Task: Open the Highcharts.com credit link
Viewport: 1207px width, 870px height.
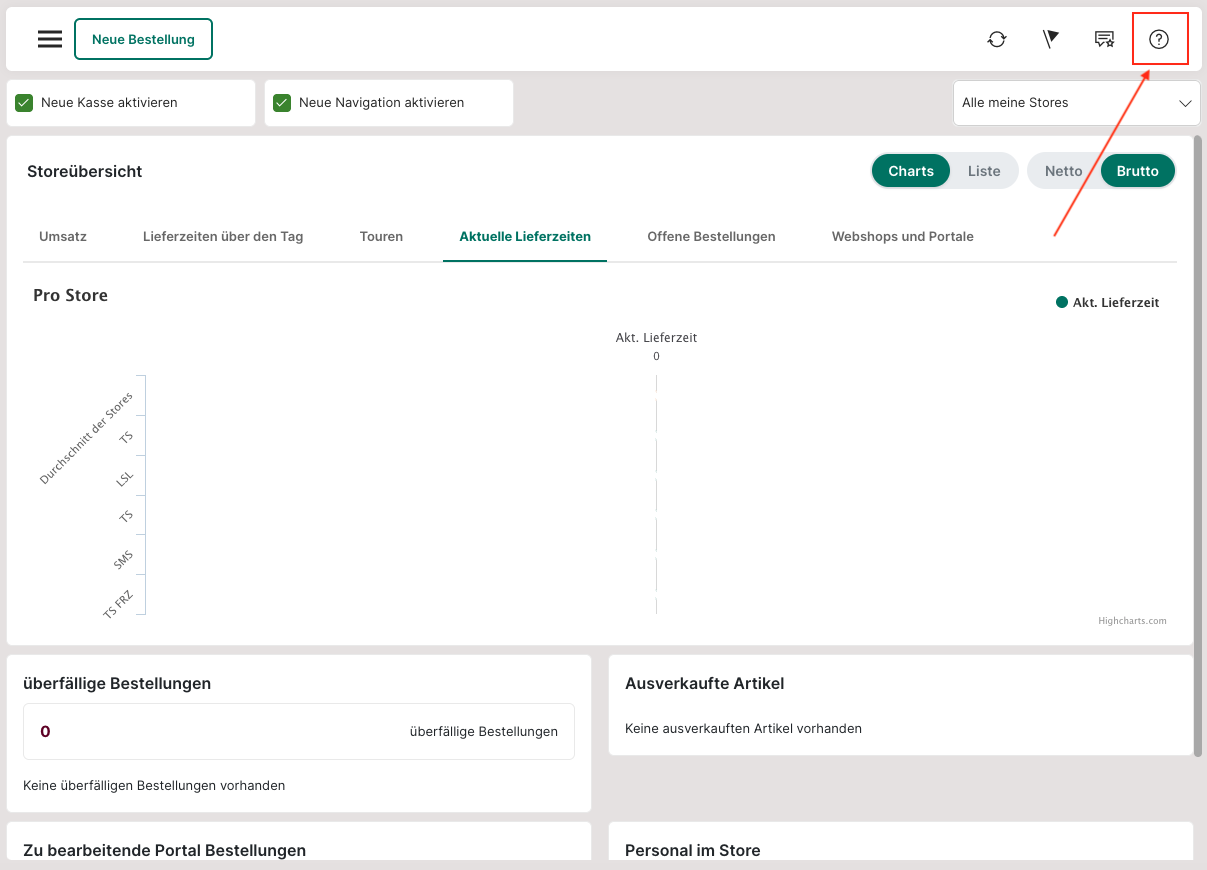Action: [1132, 621]
